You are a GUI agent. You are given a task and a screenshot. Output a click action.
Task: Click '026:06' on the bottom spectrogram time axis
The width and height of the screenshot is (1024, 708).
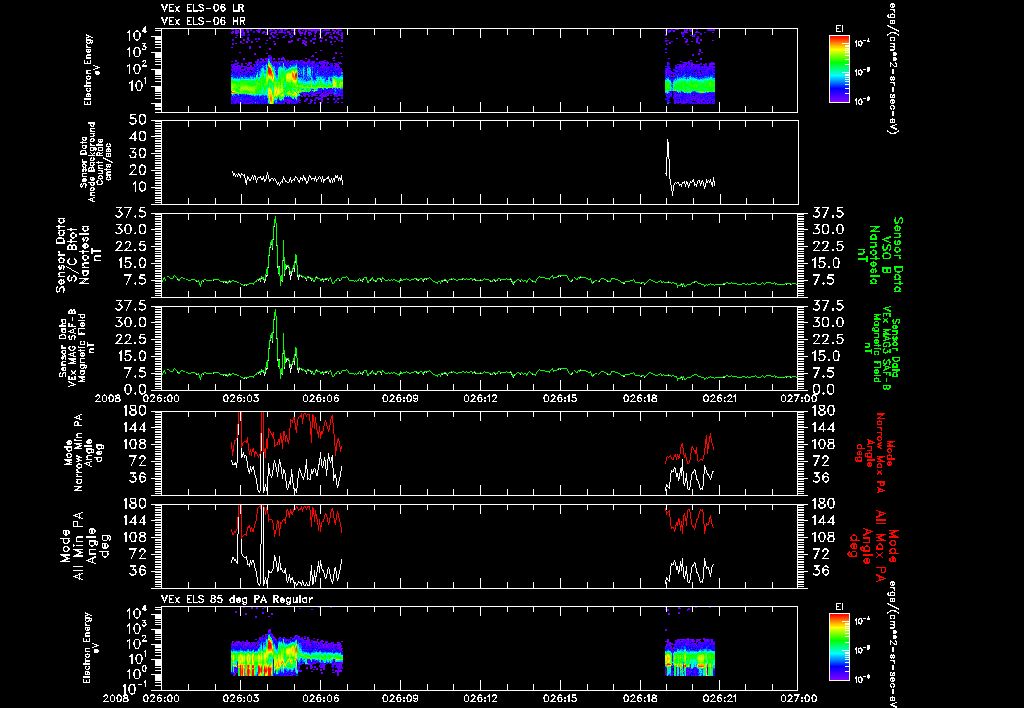321,698
